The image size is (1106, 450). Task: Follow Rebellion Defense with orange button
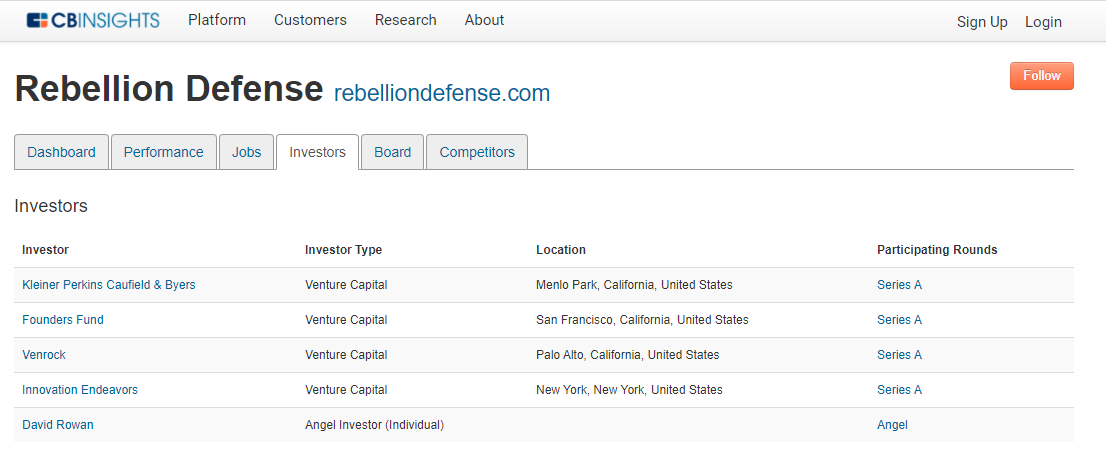pos(1042,75)
